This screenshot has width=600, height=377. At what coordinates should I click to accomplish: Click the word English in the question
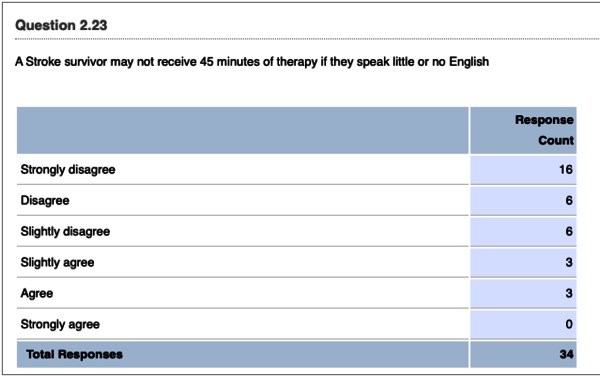click(469, 62)
